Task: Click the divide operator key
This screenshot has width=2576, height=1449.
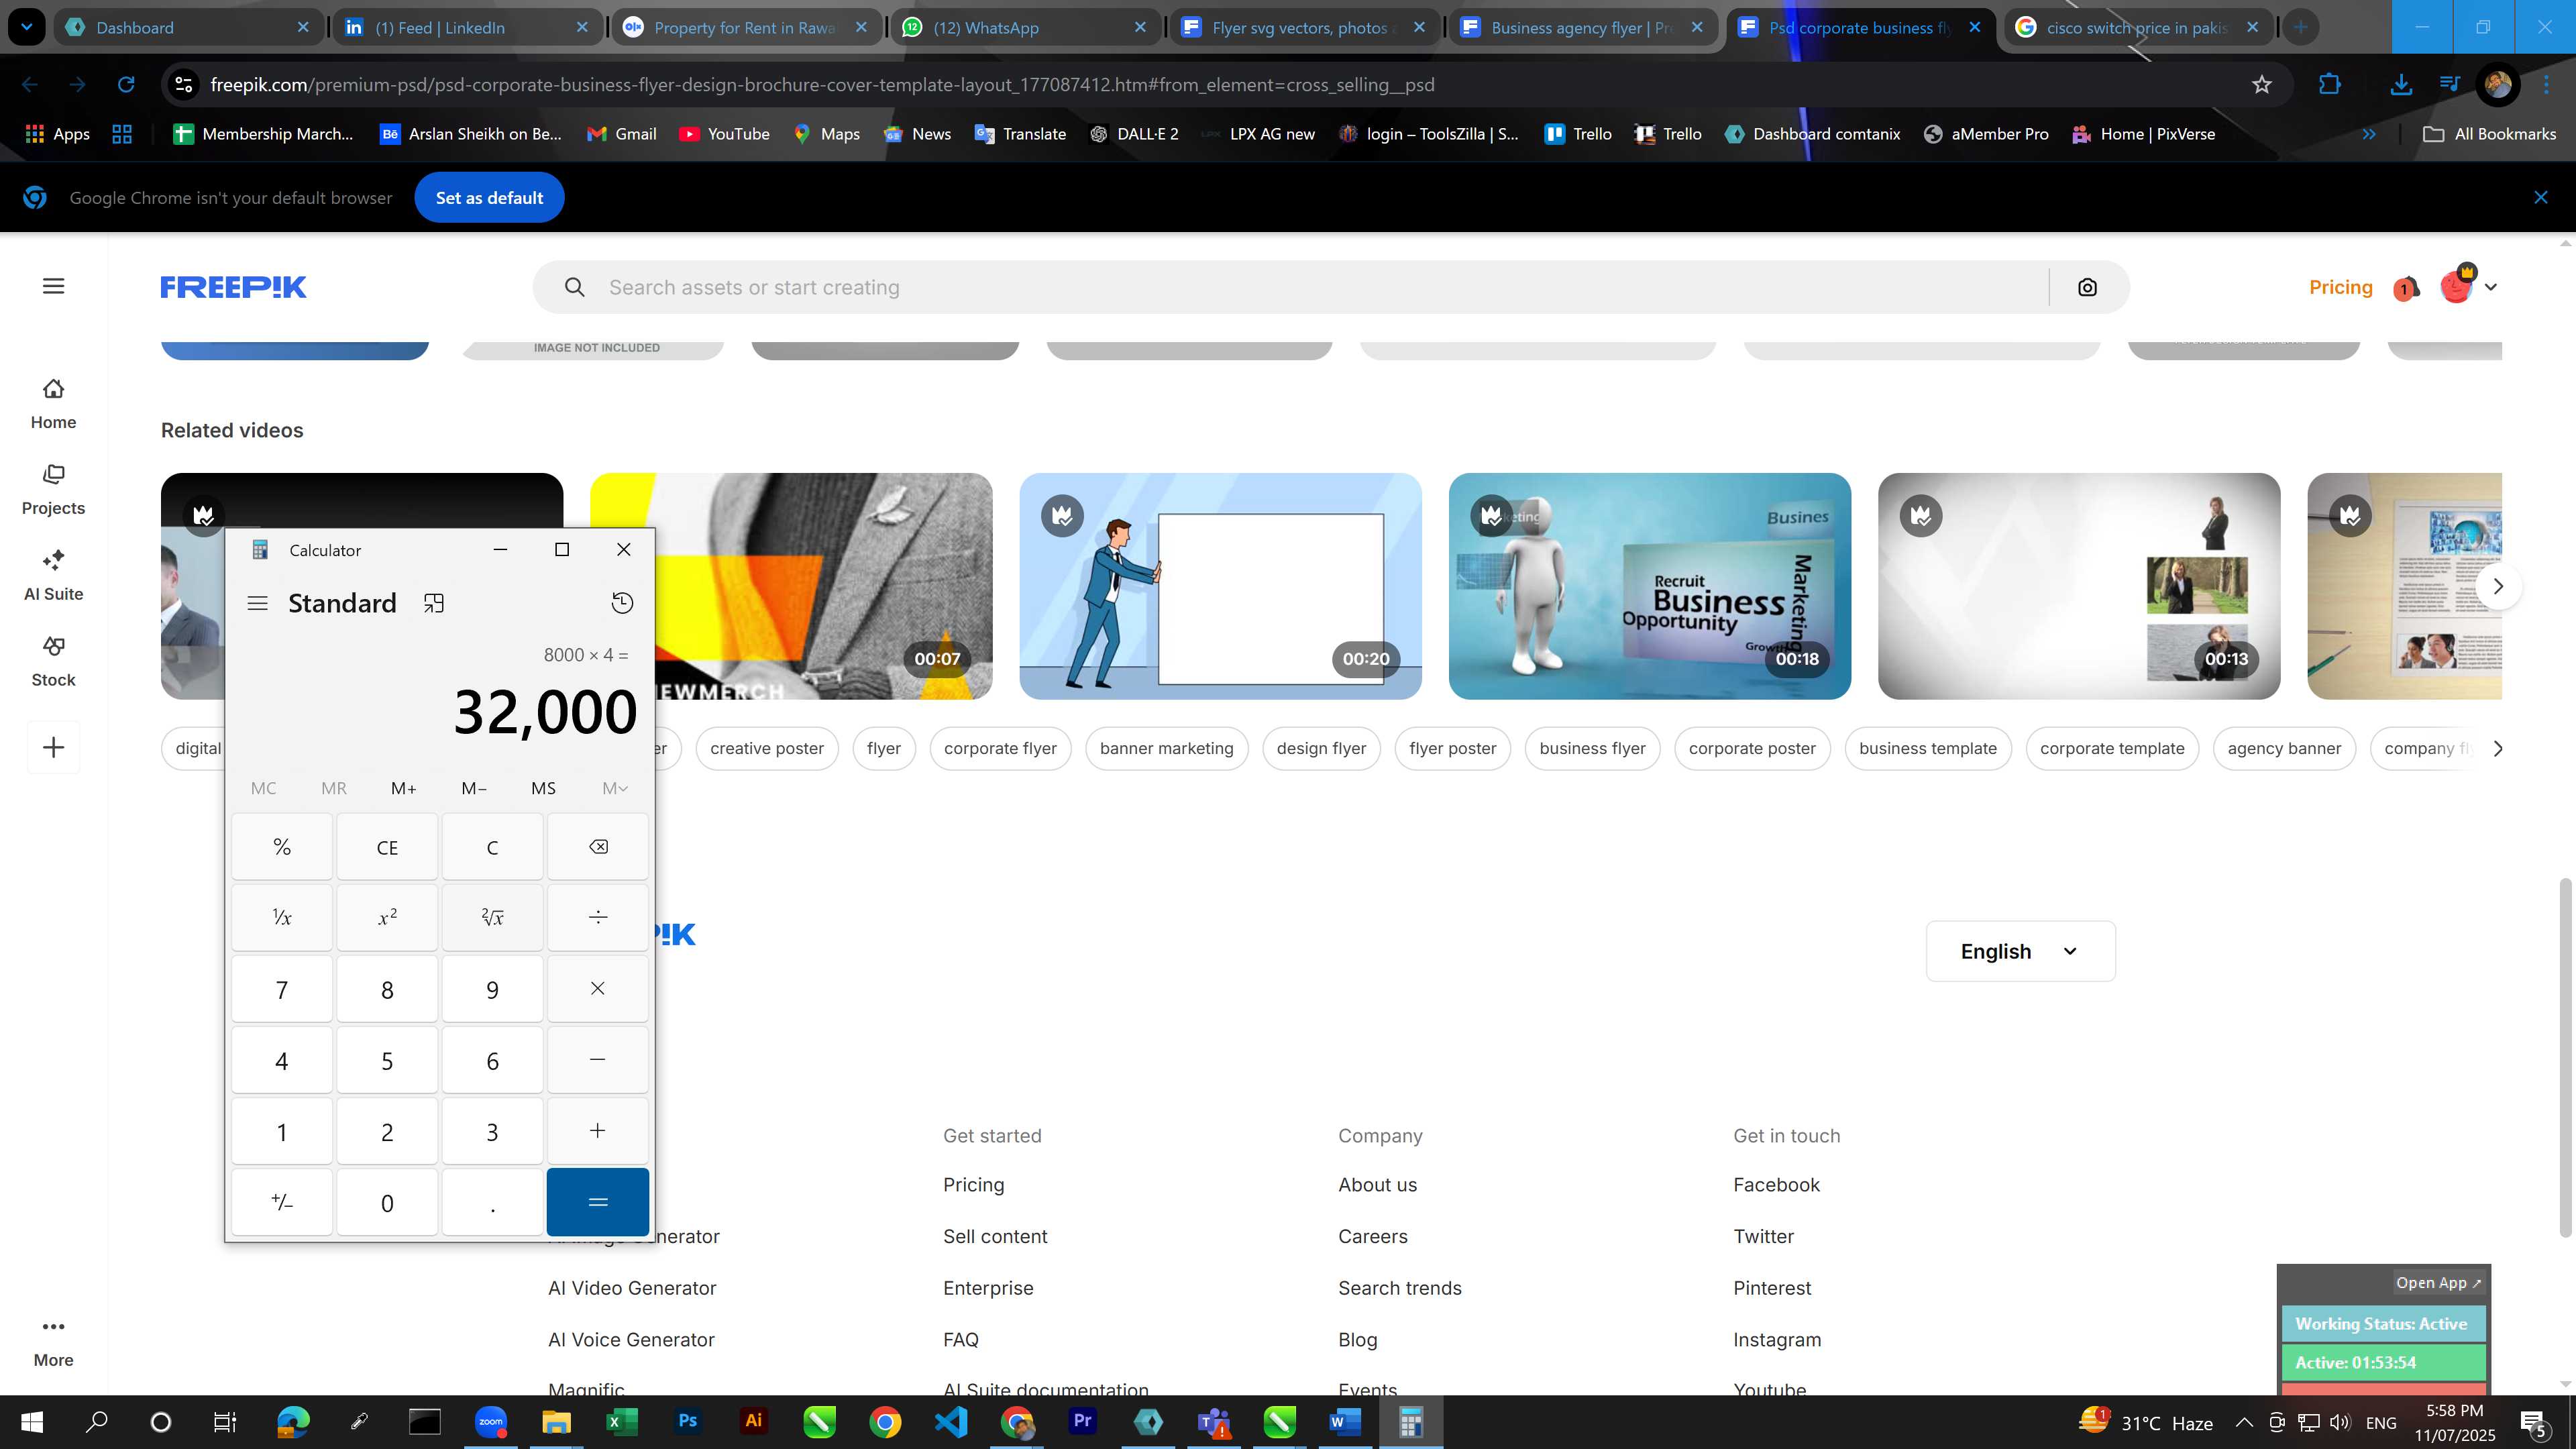Action: click(x=598, y=917)
